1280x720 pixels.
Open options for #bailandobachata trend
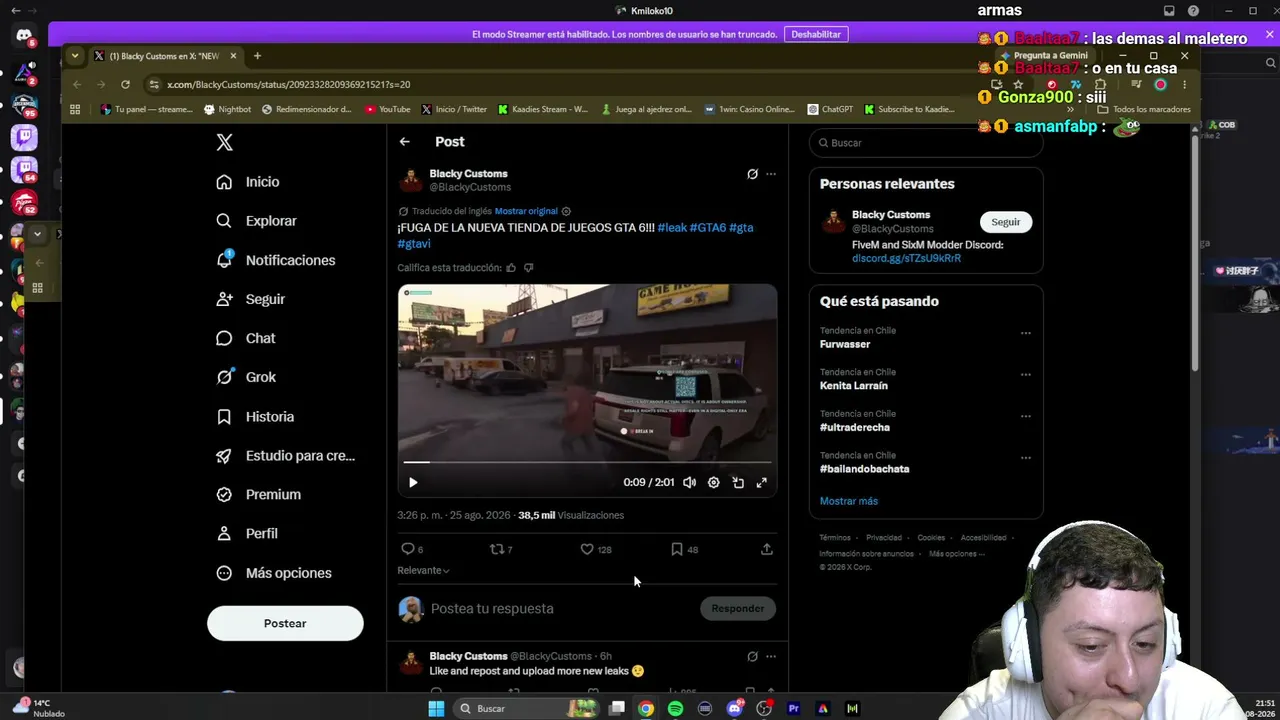pos(1025,458)
